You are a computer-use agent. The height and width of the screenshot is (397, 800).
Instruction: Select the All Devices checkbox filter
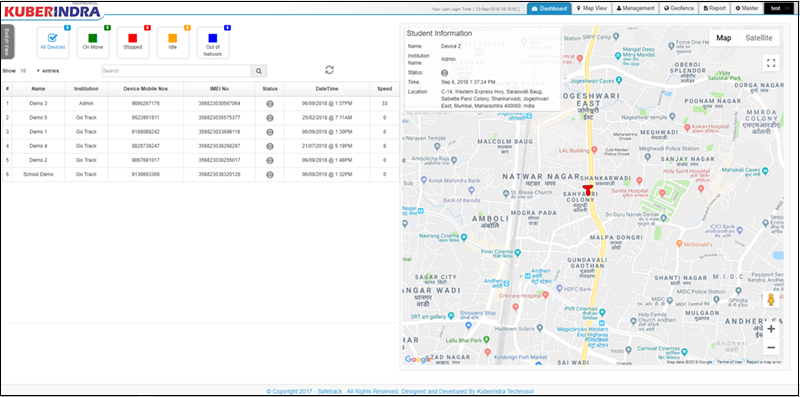(x=53, y=42)
